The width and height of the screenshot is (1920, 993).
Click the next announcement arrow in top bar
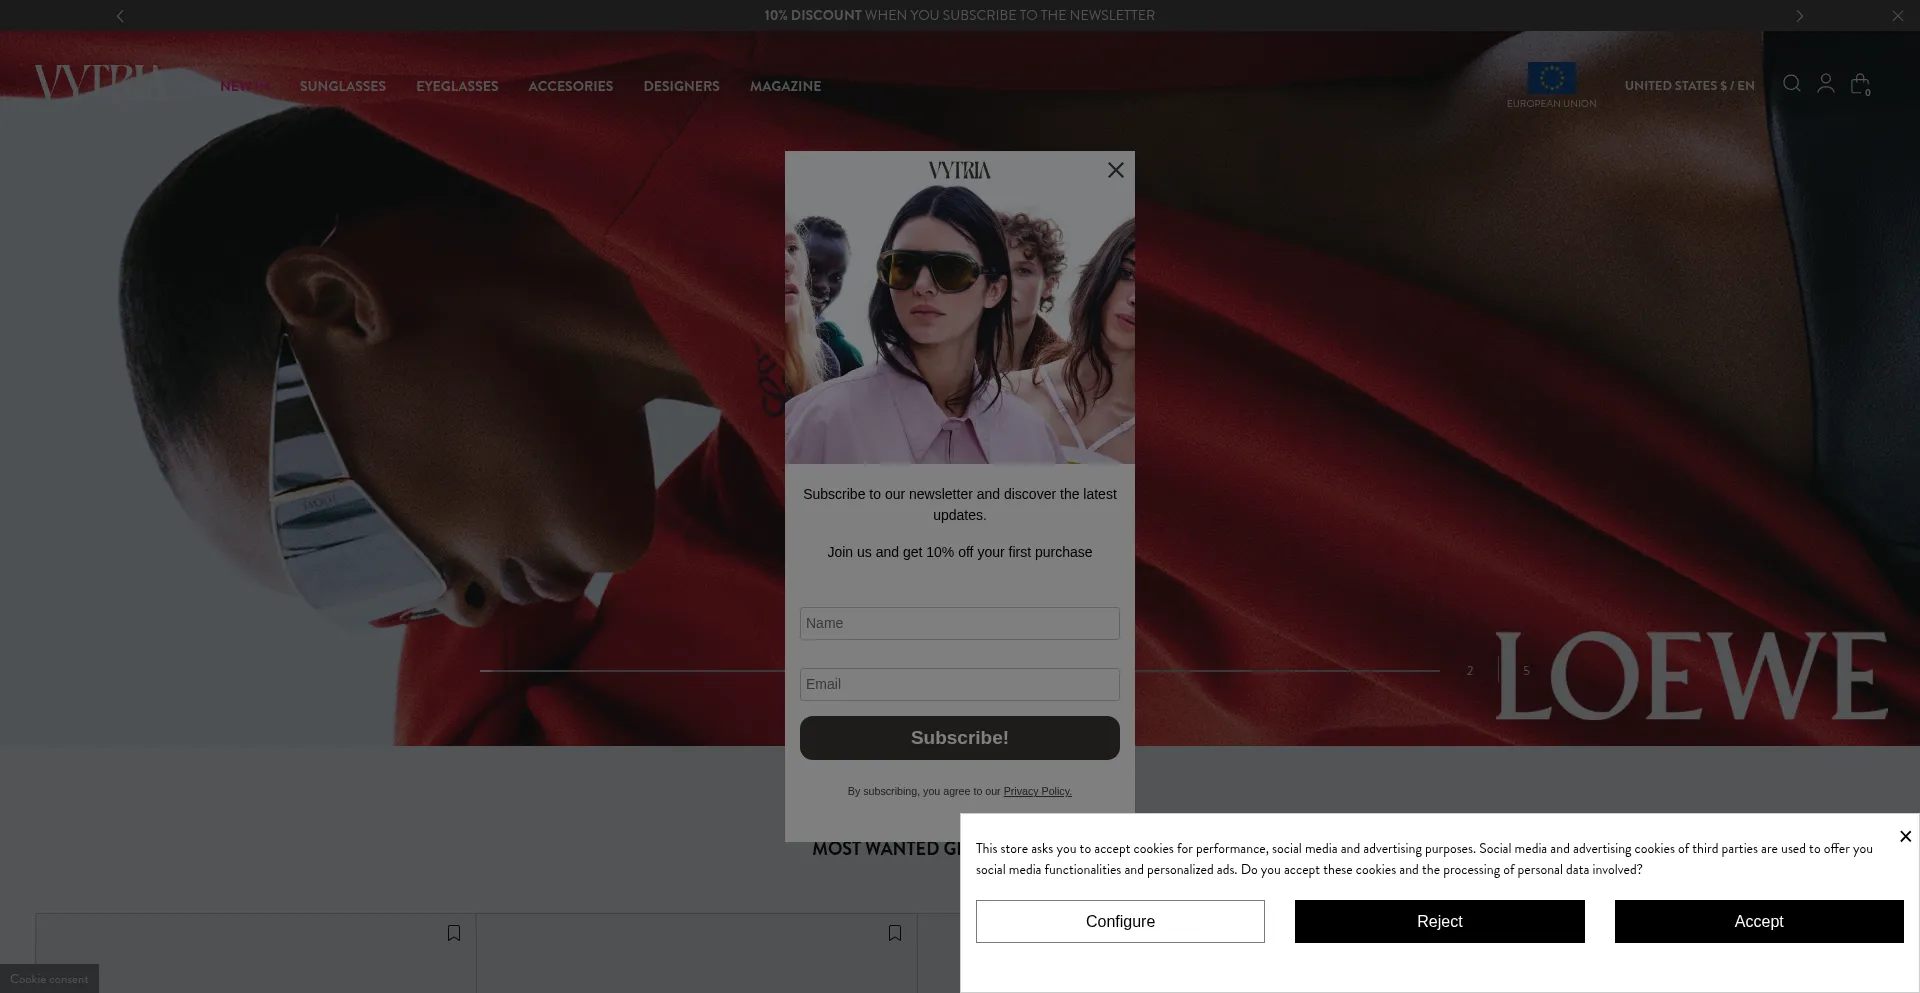[1800, 16]
